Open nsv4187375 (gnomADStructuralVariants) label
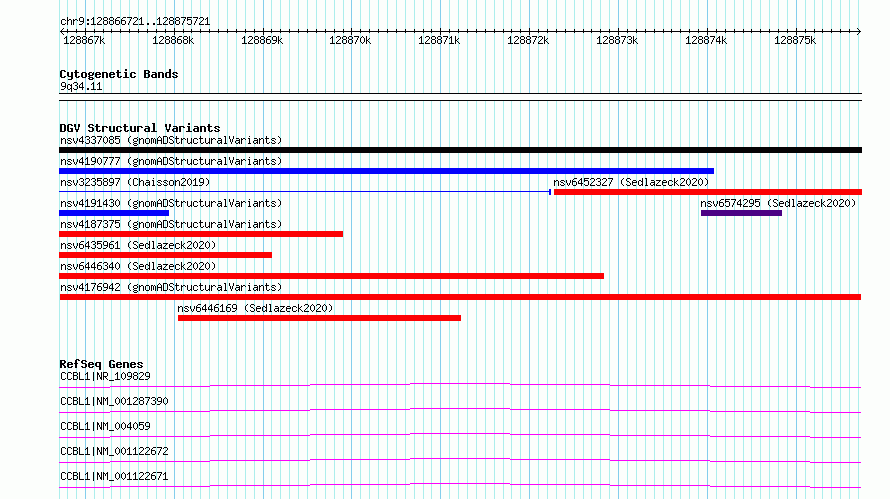Screen dimensions: 890x499 point(171,224)
